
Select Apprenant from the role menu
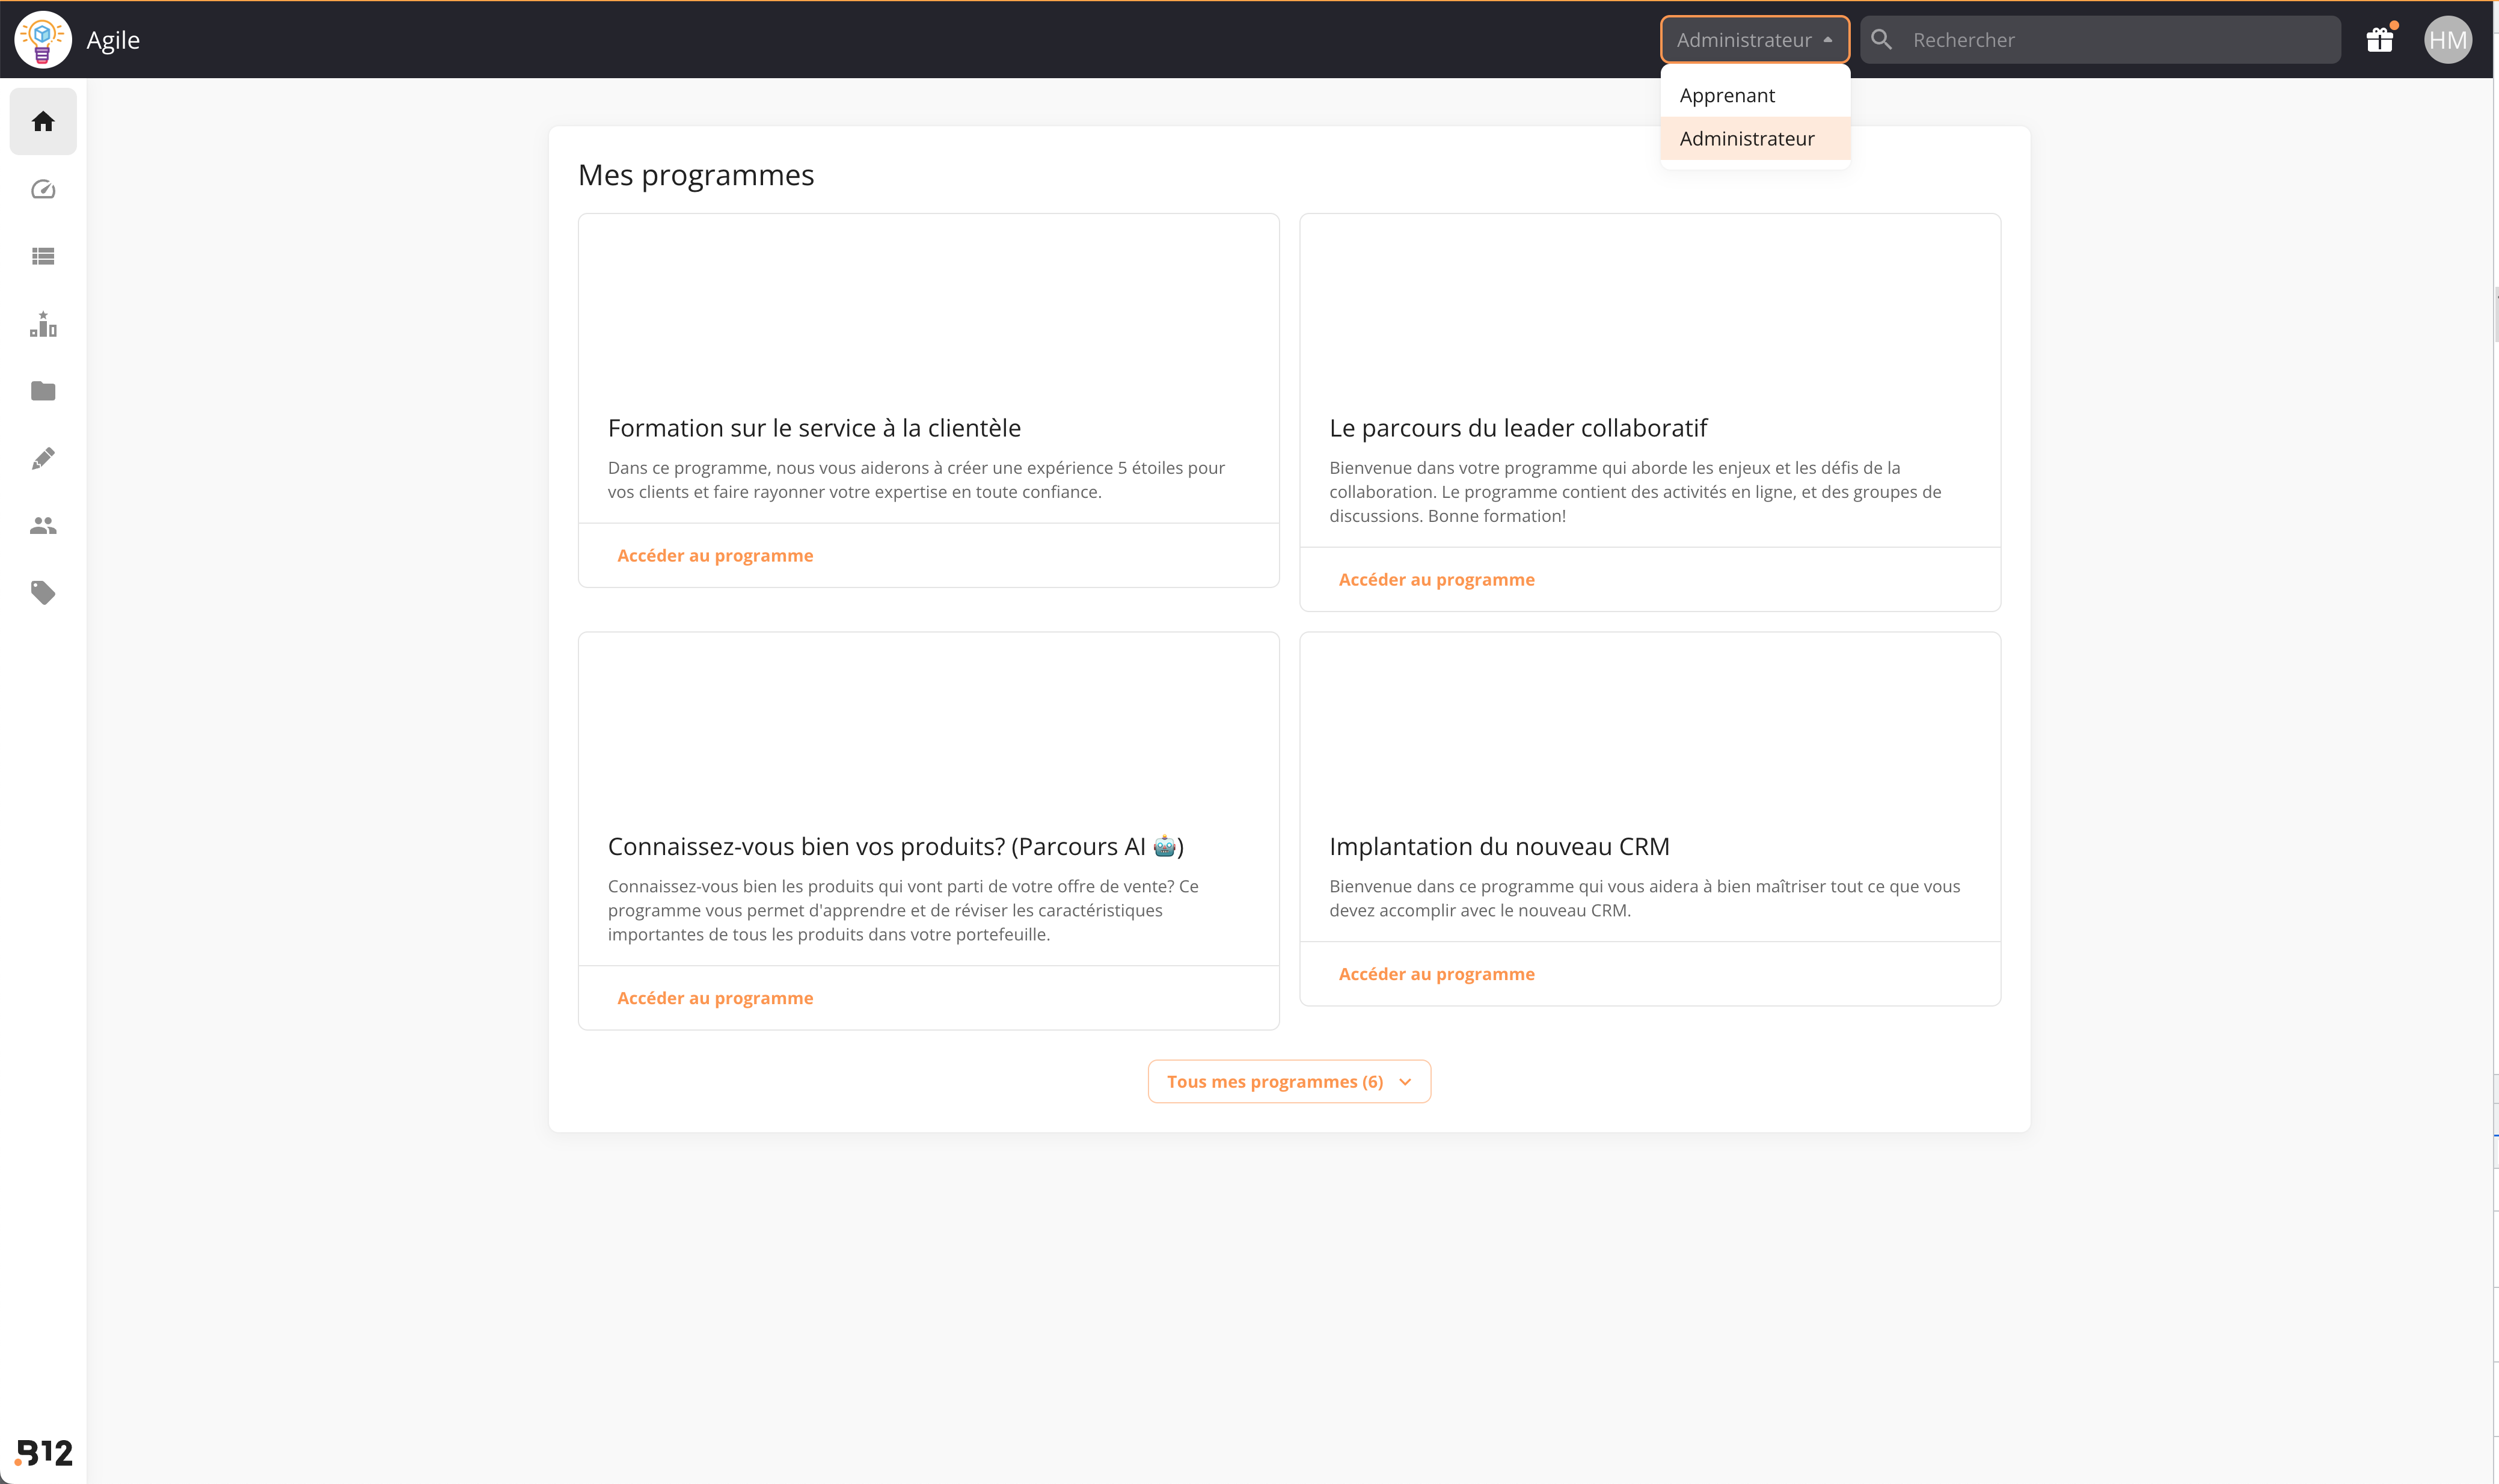point(1755,95)
